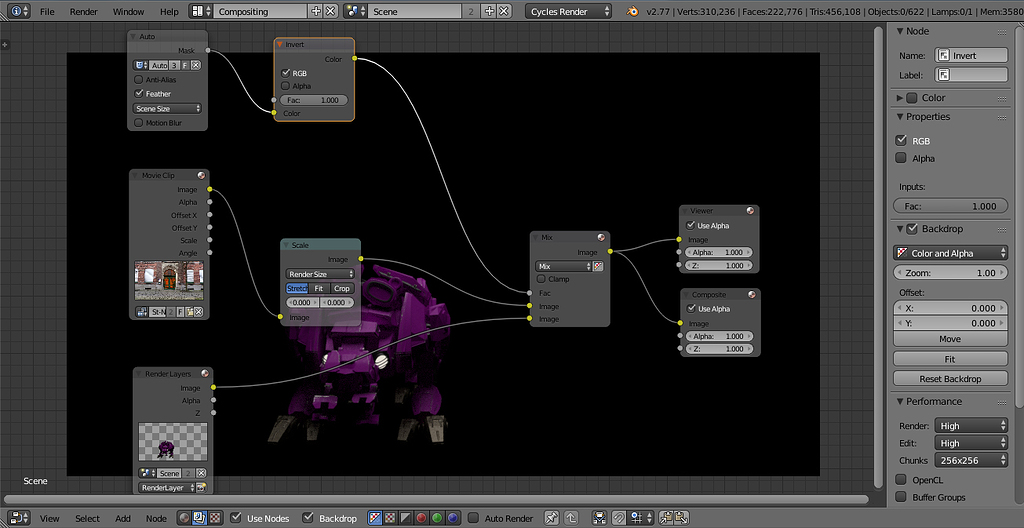
Task: Toggle Alpha checkbox in Invert node
Action: (285, 86)
